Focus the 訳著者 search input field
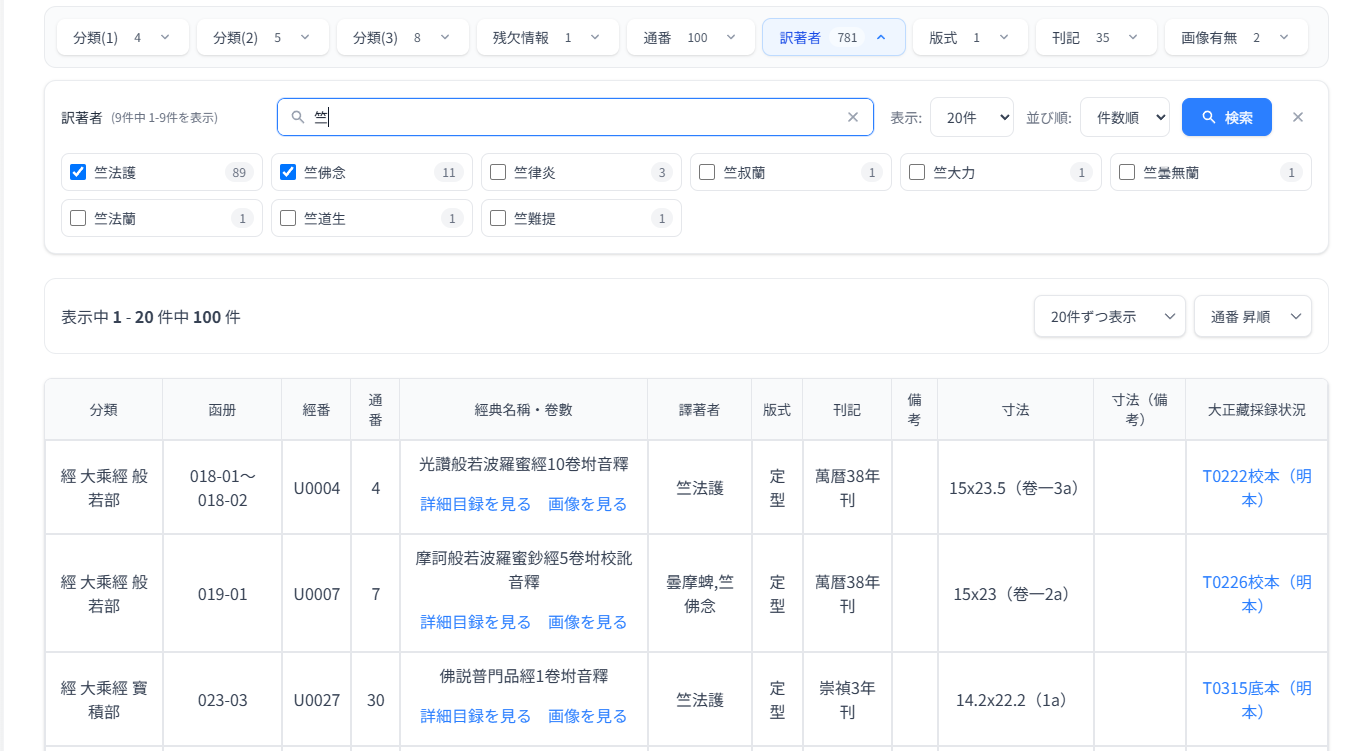Viewport: 1368px width, 751px height. tap(575, 117)
